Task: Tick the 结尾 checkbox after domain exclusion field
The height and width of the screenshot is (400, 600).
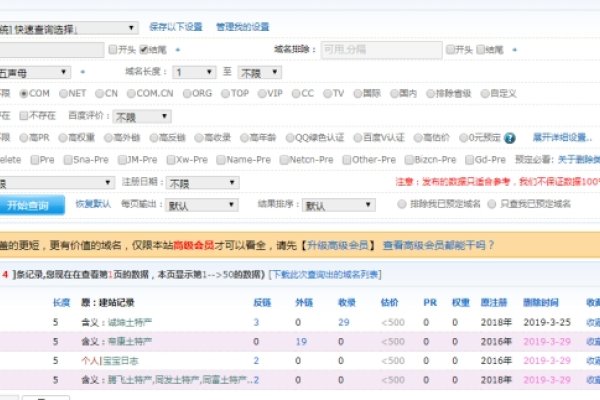Action: pyautogui.click(x=481, y=49)
